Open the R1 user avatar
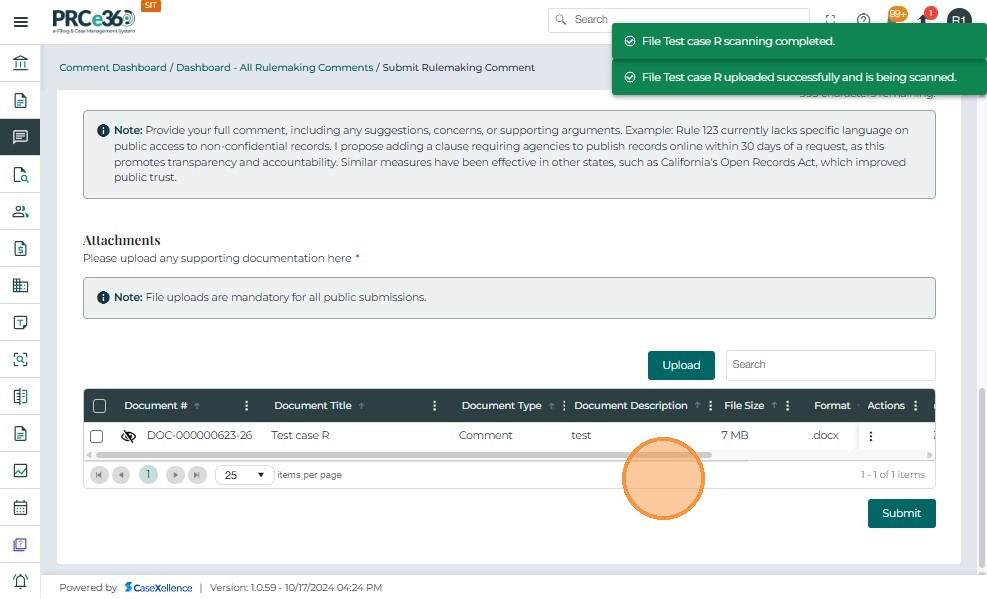The height and width of the screenshot is (599, 987). coord(959,20)
